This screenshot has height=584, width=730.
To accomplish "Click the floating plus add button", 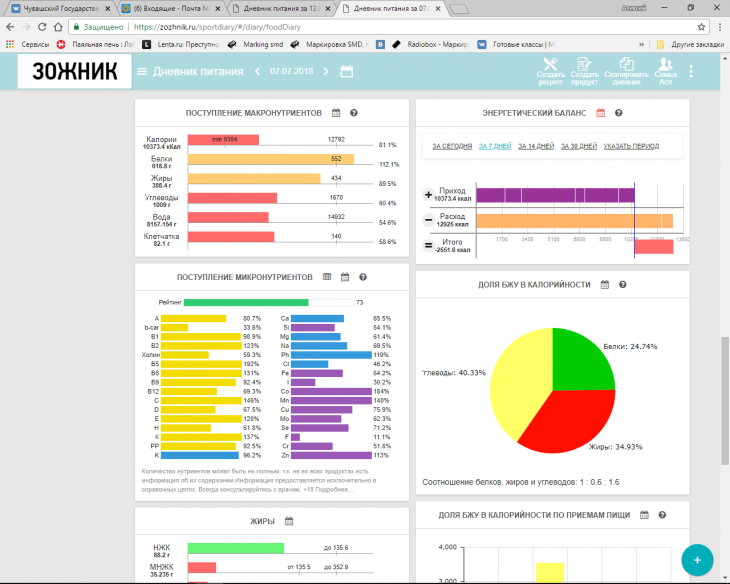I will [697, 558].
